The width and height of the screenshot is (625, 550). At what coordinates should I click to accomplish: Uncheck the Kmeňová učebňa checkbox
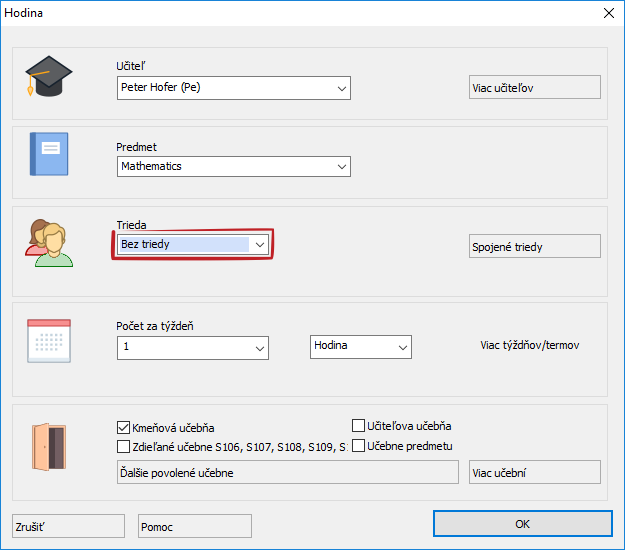[x=124, y=427]
